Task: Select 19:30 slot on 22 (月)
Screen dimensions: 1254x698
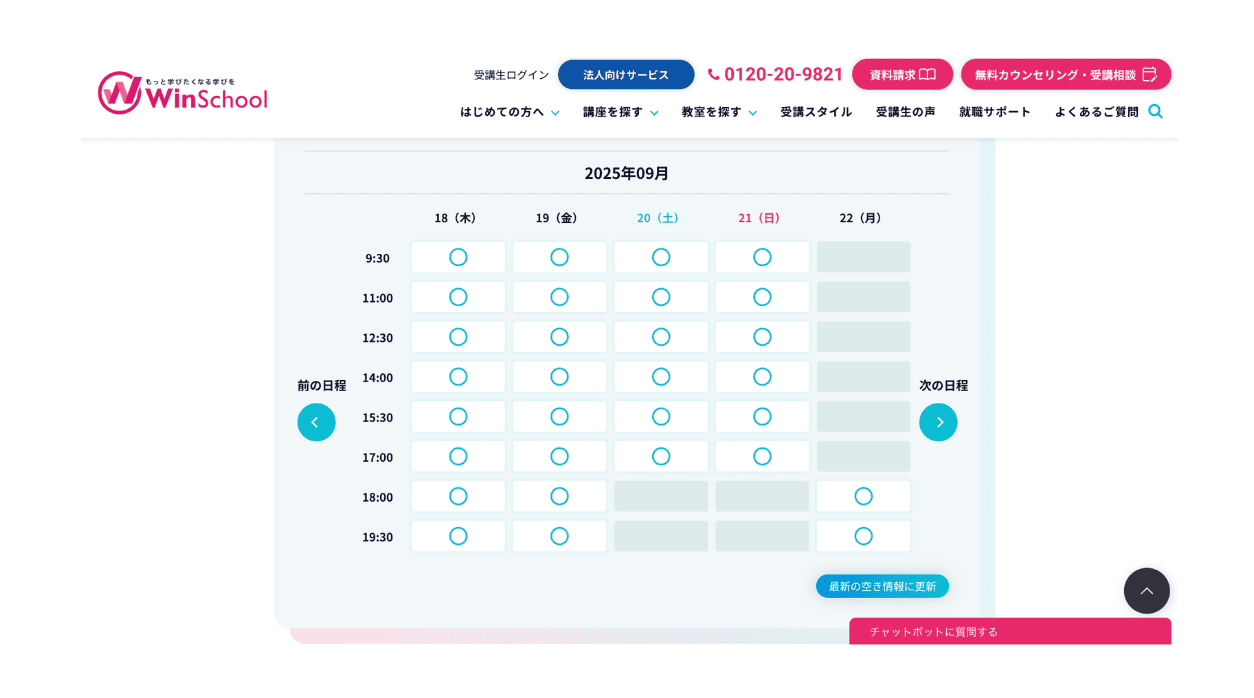Action: coord(863,536)
